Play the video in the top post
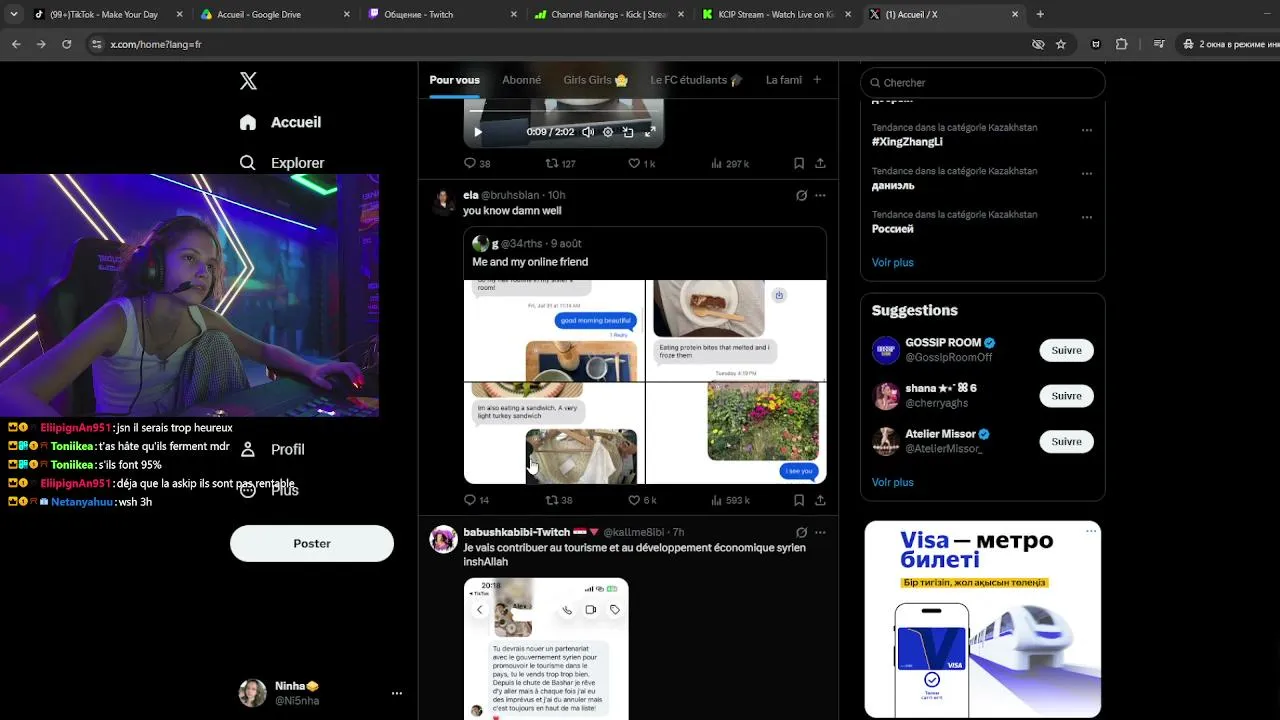1280x720 pixels. coord(478,132)
